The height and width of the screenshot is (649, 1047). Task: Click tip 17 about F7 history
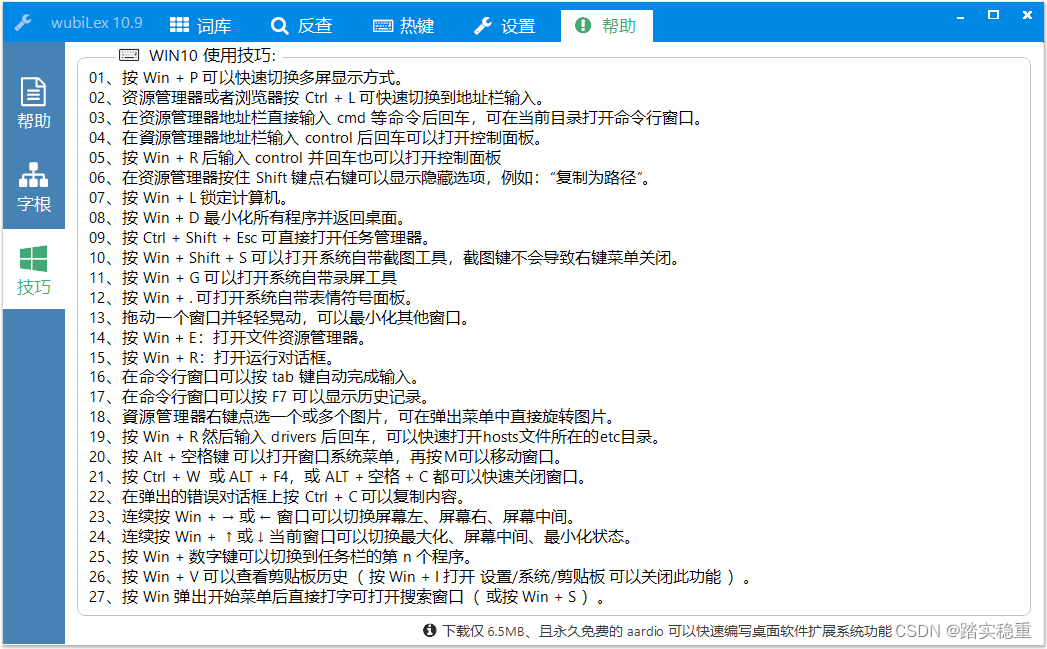pos(259,397)
